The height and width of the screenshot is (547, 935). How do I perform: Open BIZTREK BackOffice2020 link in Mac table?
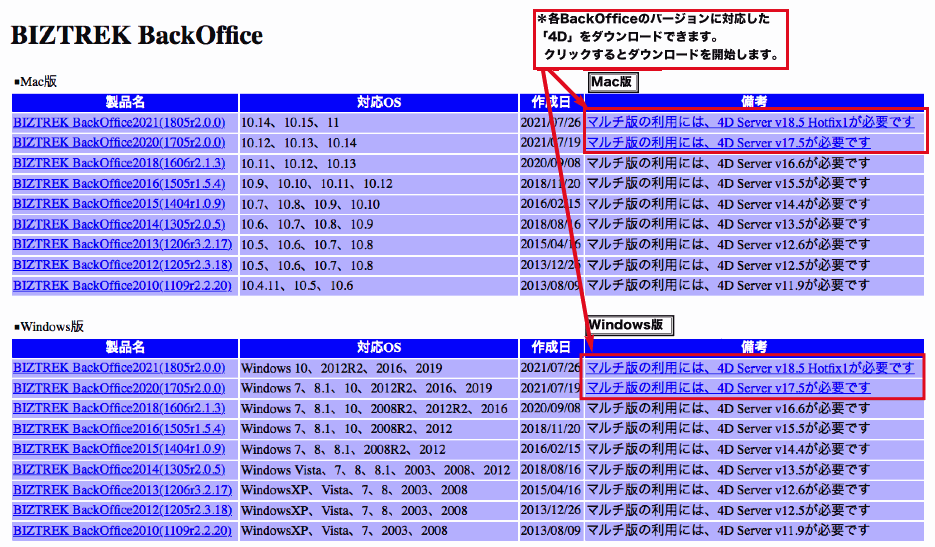coord(119,143)
